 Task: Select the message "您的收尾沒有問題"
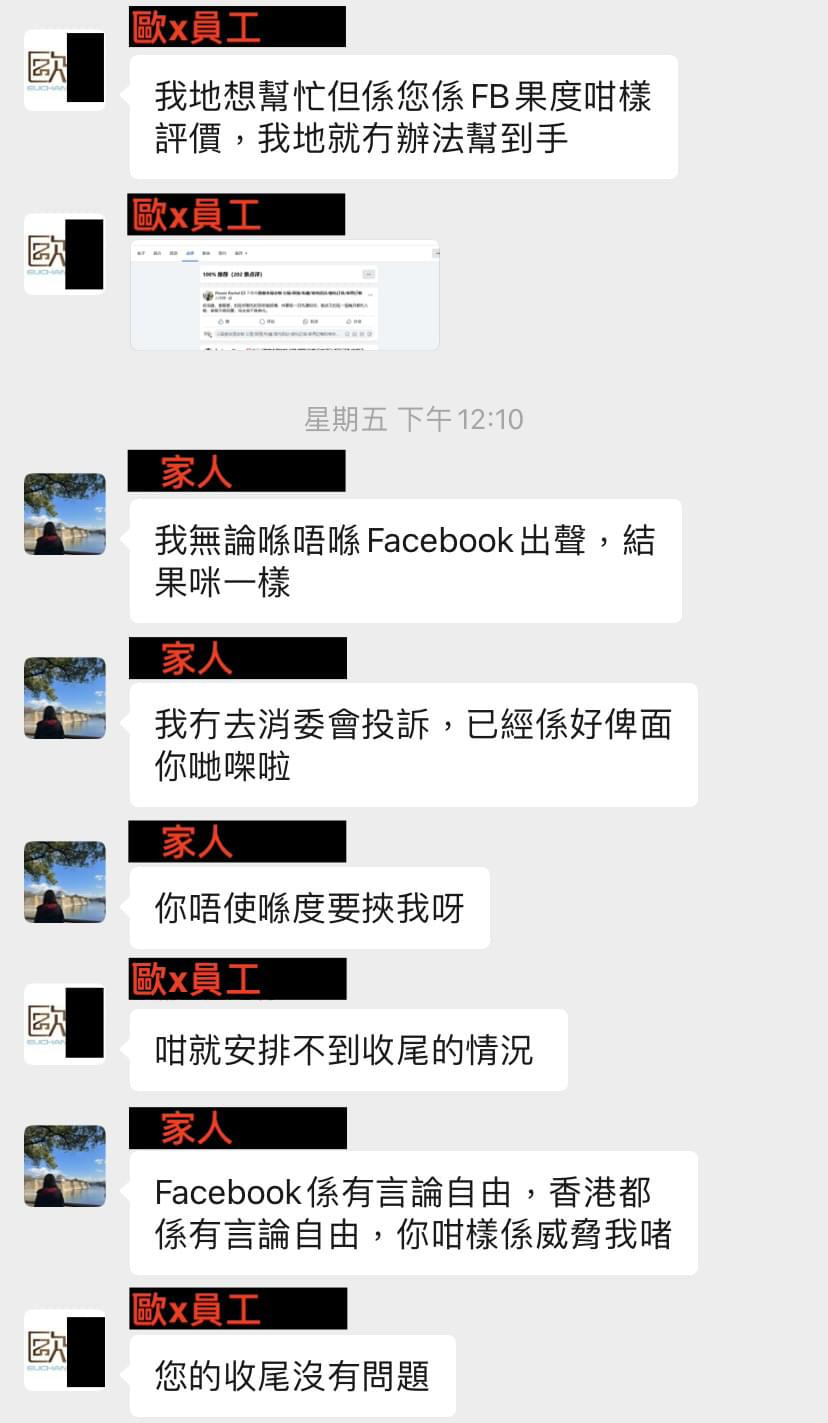pyautogui.click(x=293, y=1376)
